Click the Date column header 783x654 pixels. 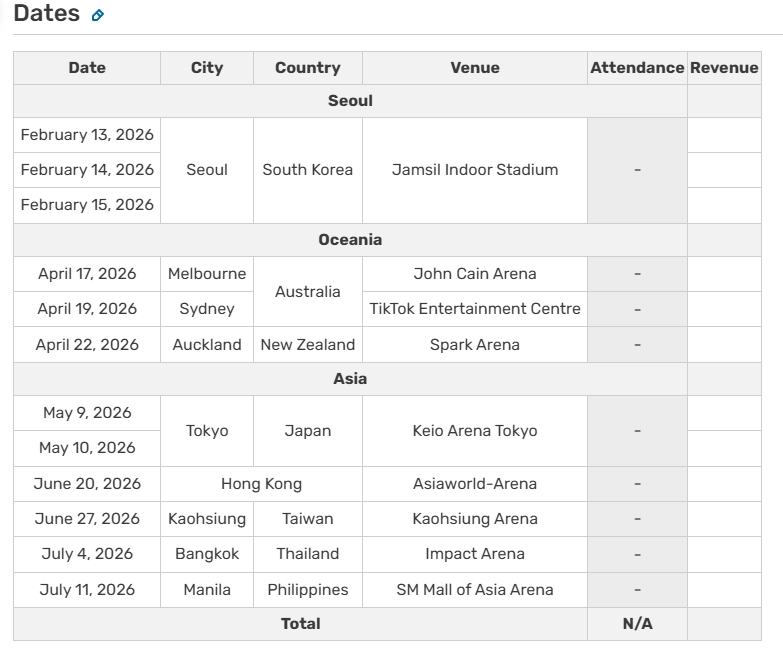coord(87,68)
